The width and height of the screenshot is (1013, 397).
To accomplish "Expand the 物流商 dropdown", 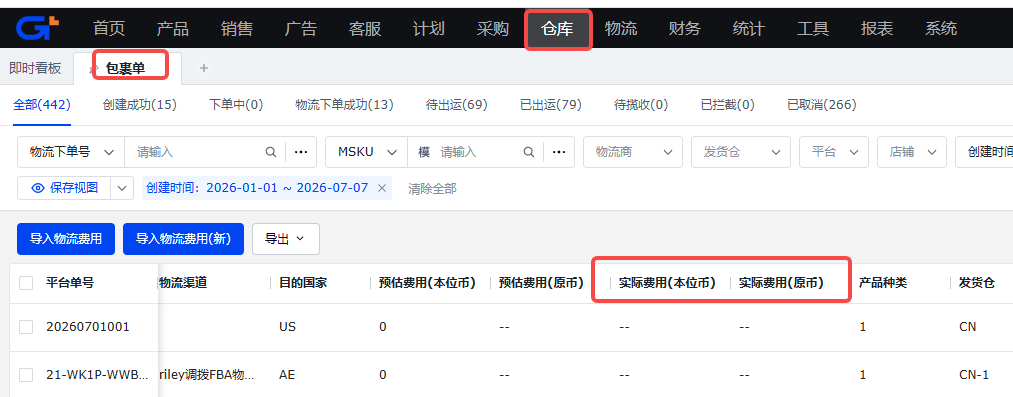I will [633, 152].
